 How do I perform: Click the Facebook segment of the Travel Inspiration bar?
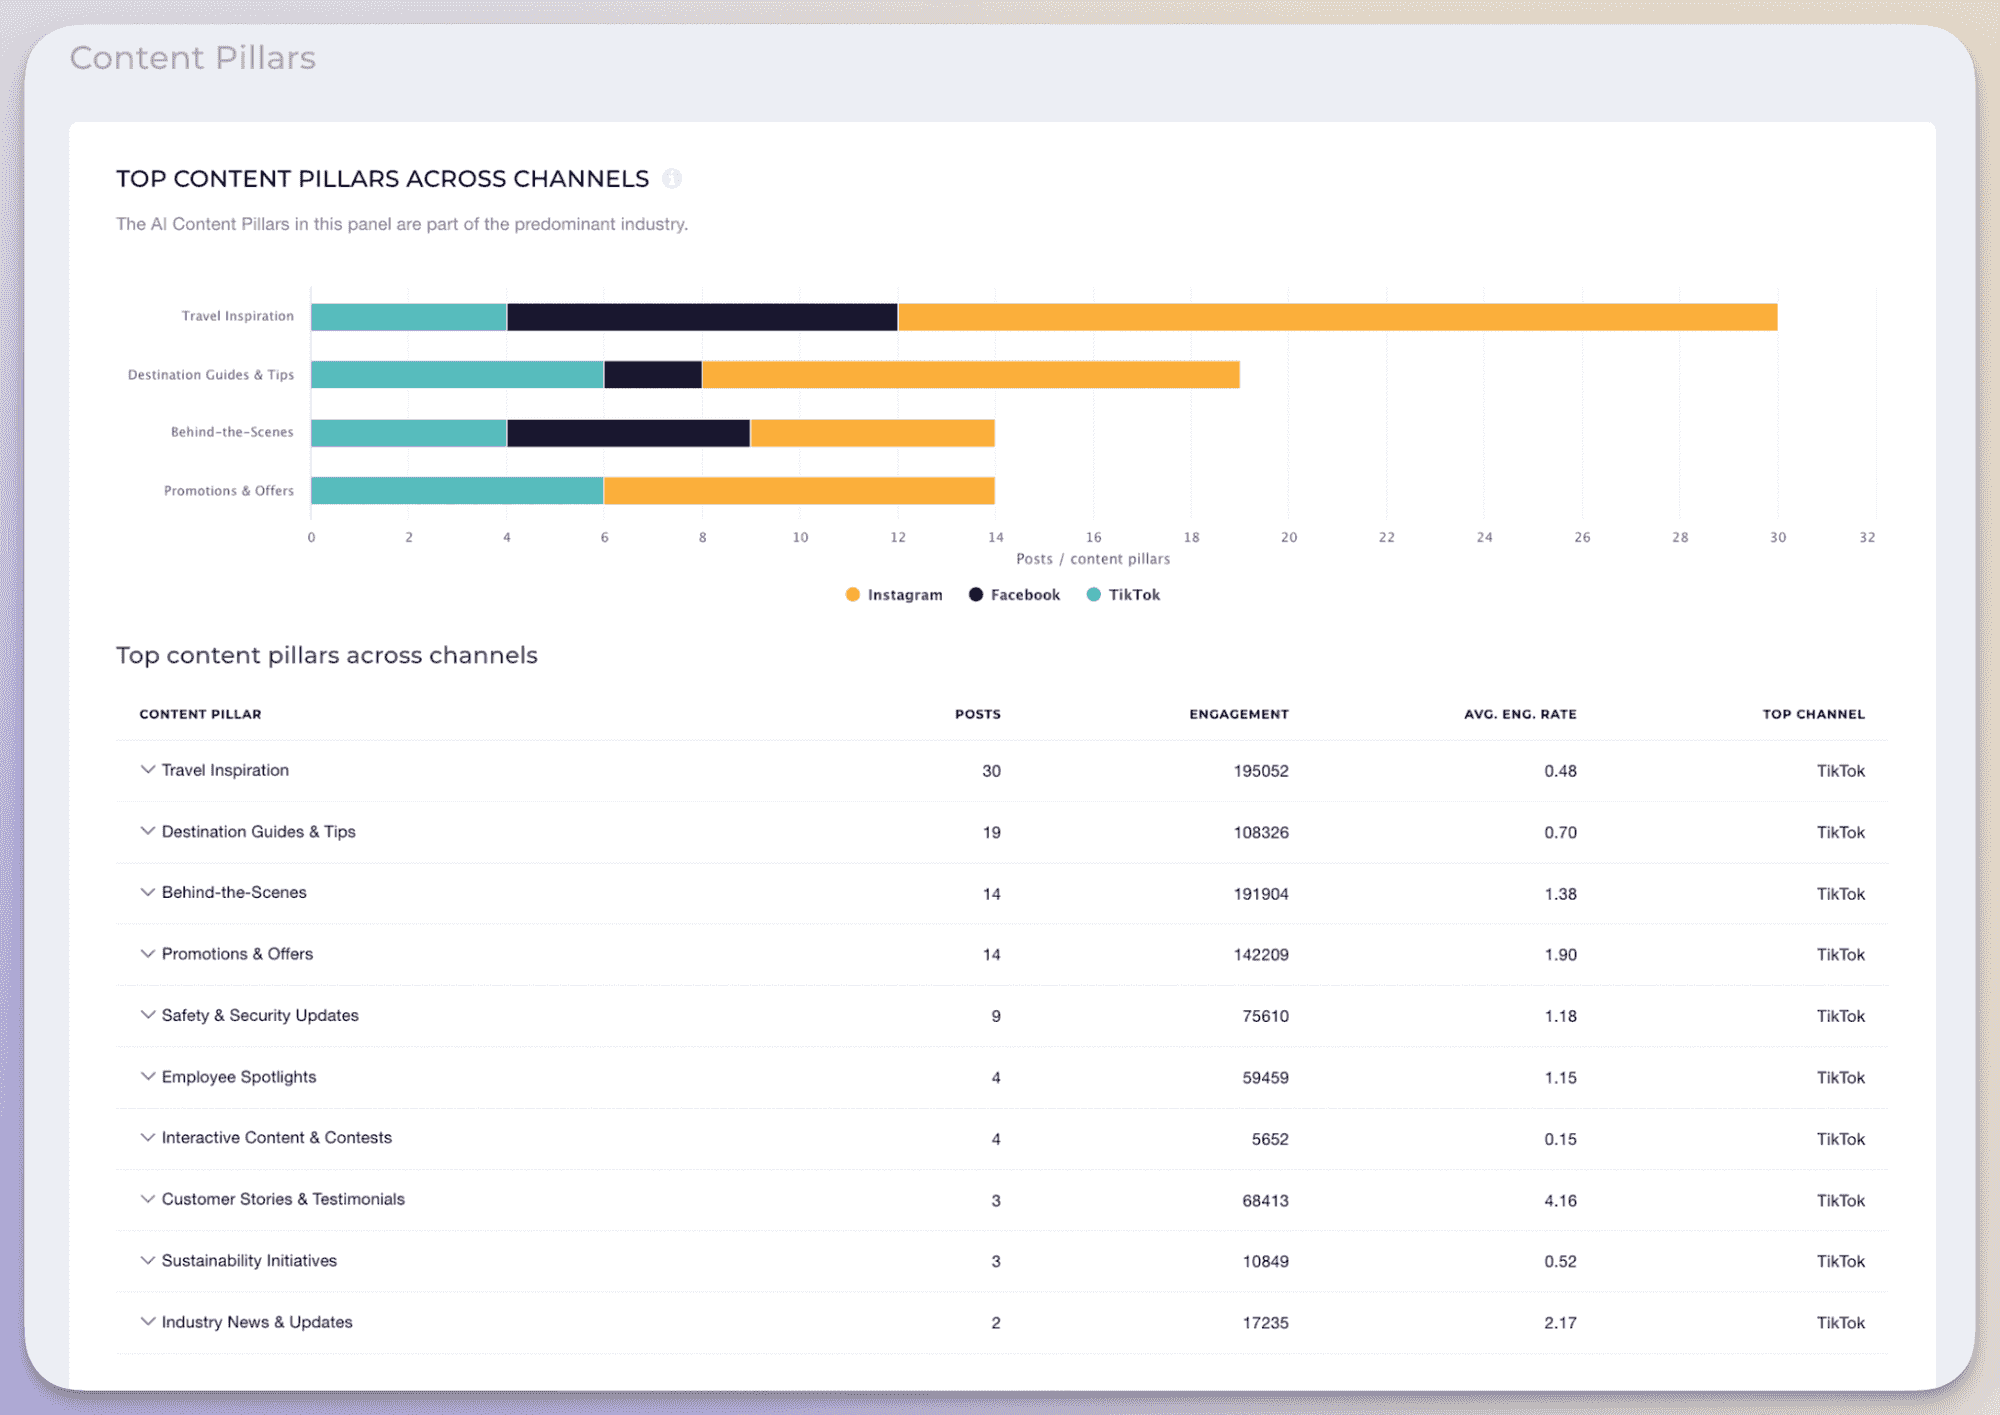[702, 317]
